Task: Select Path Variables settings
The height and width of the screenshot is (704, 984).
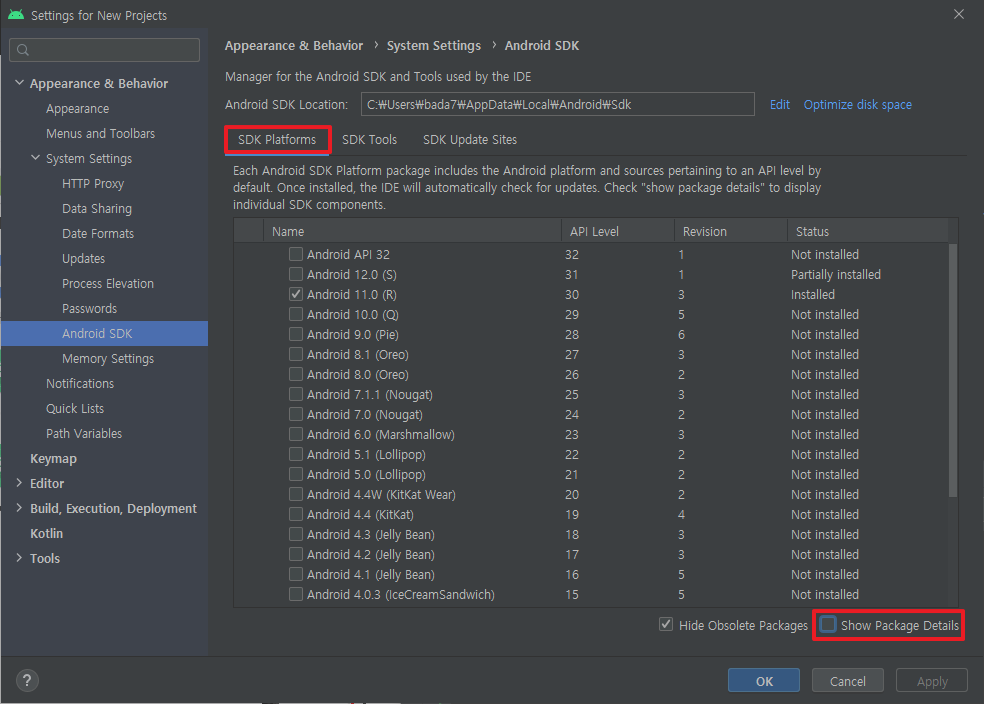Action: 84,434
